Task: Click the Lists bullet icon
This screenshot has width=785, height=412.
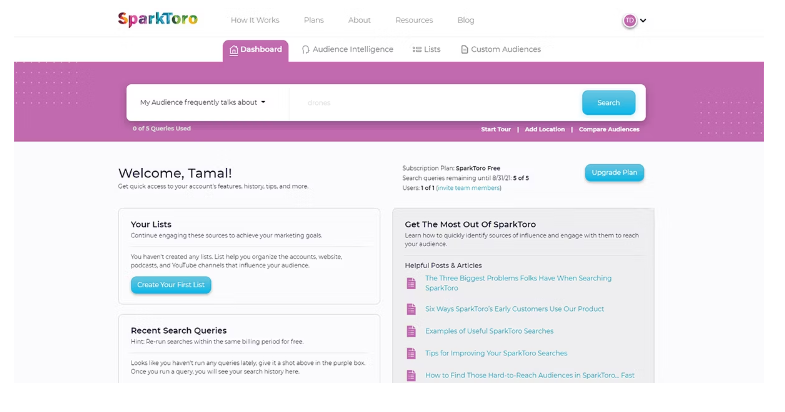Action: [x=417, y=50]
